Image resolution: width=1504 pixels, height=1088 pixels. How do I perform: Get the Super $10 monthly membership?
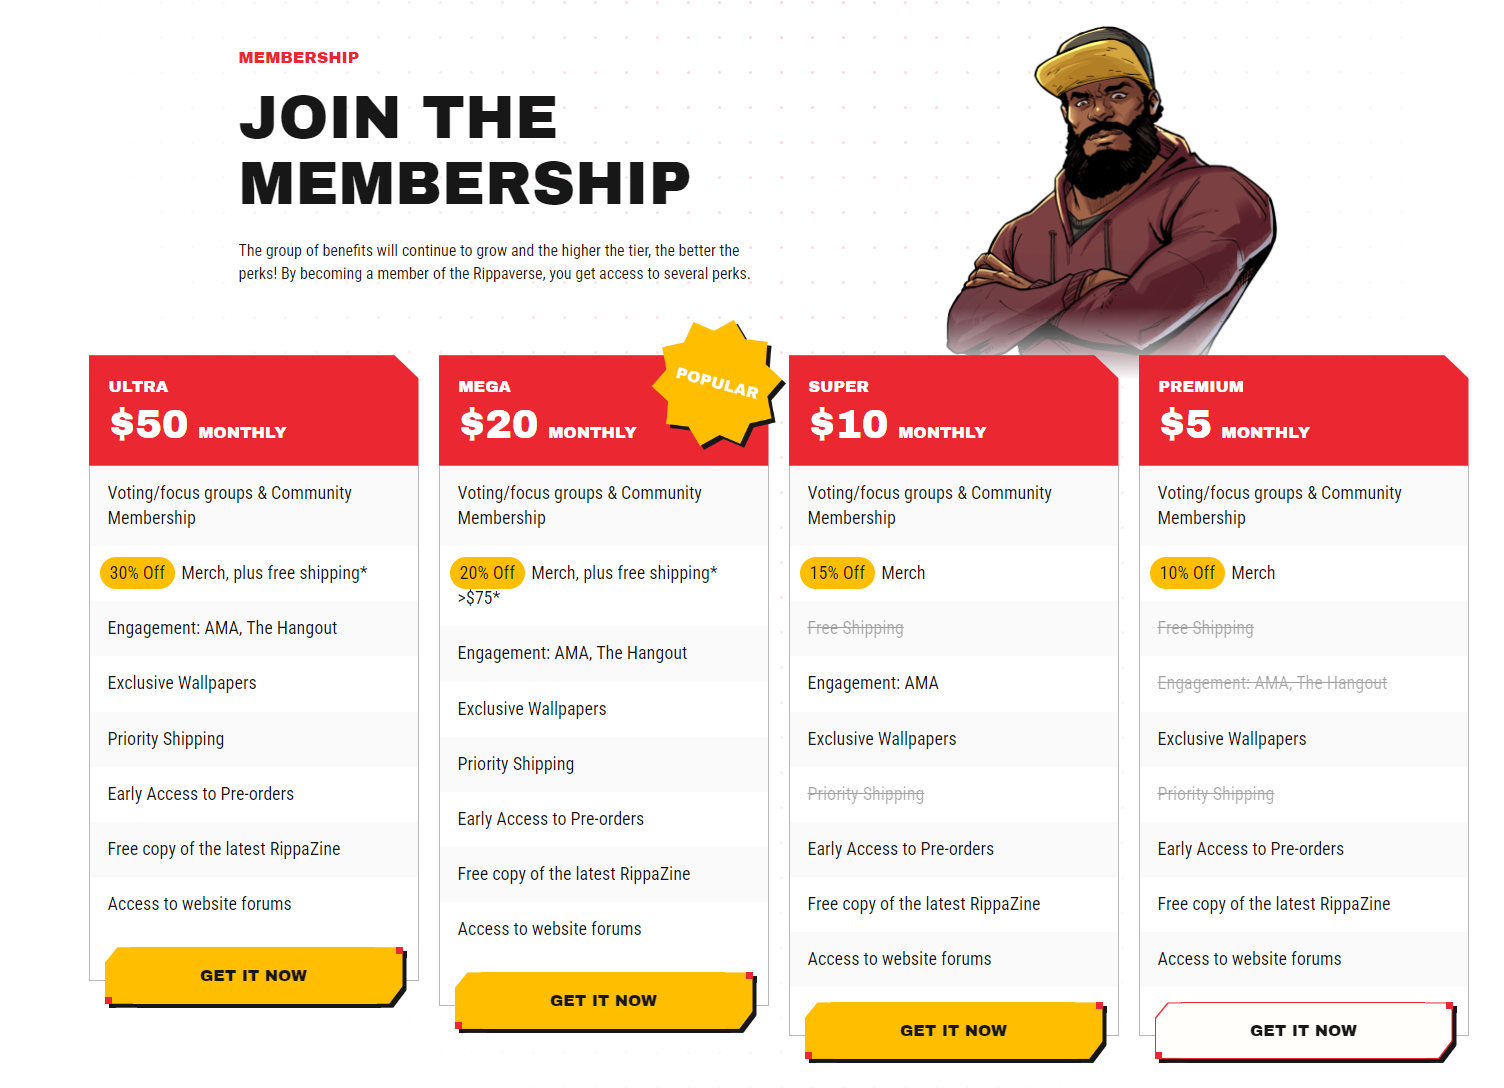pyautogui.click(x=954, y=1031)
